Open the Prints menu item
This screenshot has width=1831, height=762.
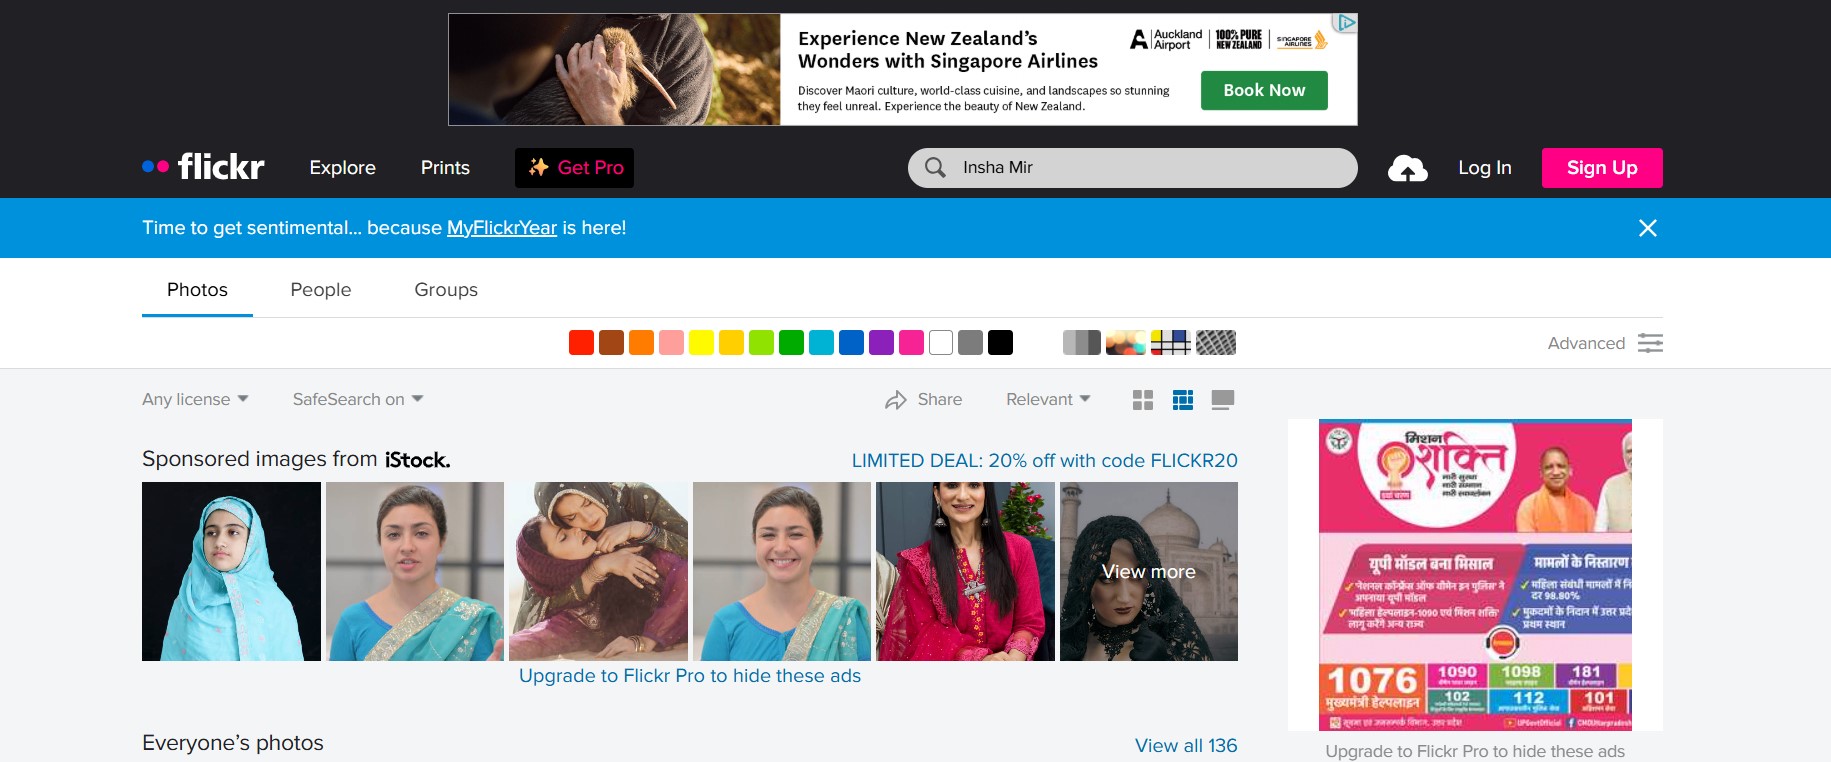point(445,168)
